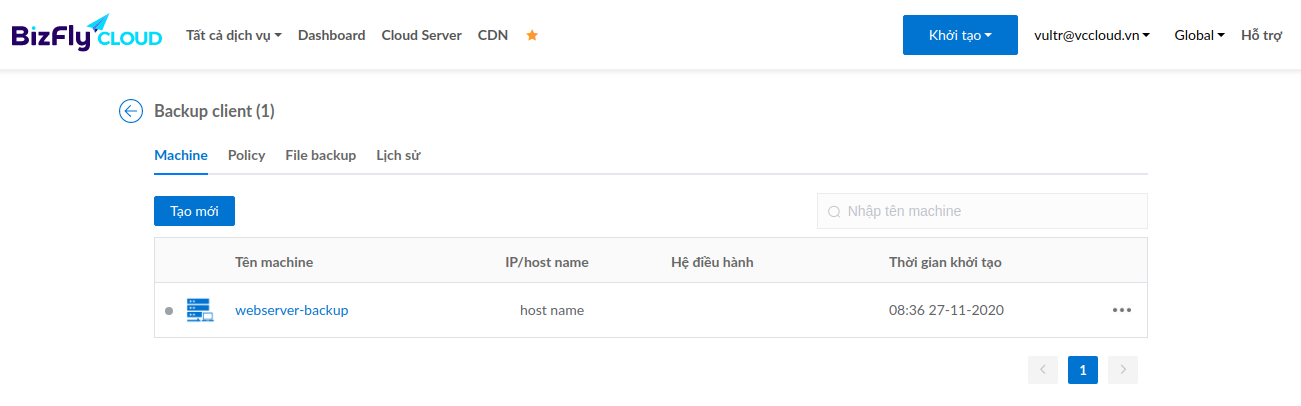The height and width of the screenshot is (406, 1301).
Task: Open the webserver-backup machine link
Action: pyautogui.click(x=292, y=310)
